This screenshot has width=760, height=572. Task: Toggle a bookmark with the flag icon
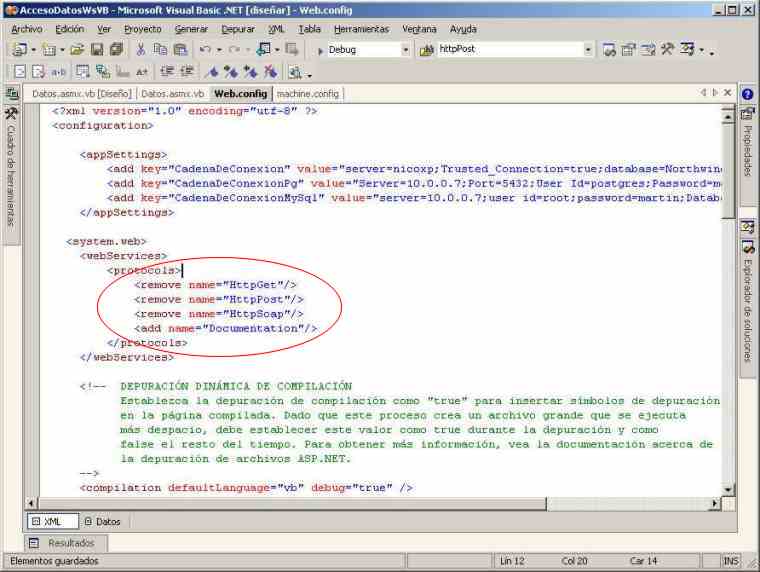point(212,72)
